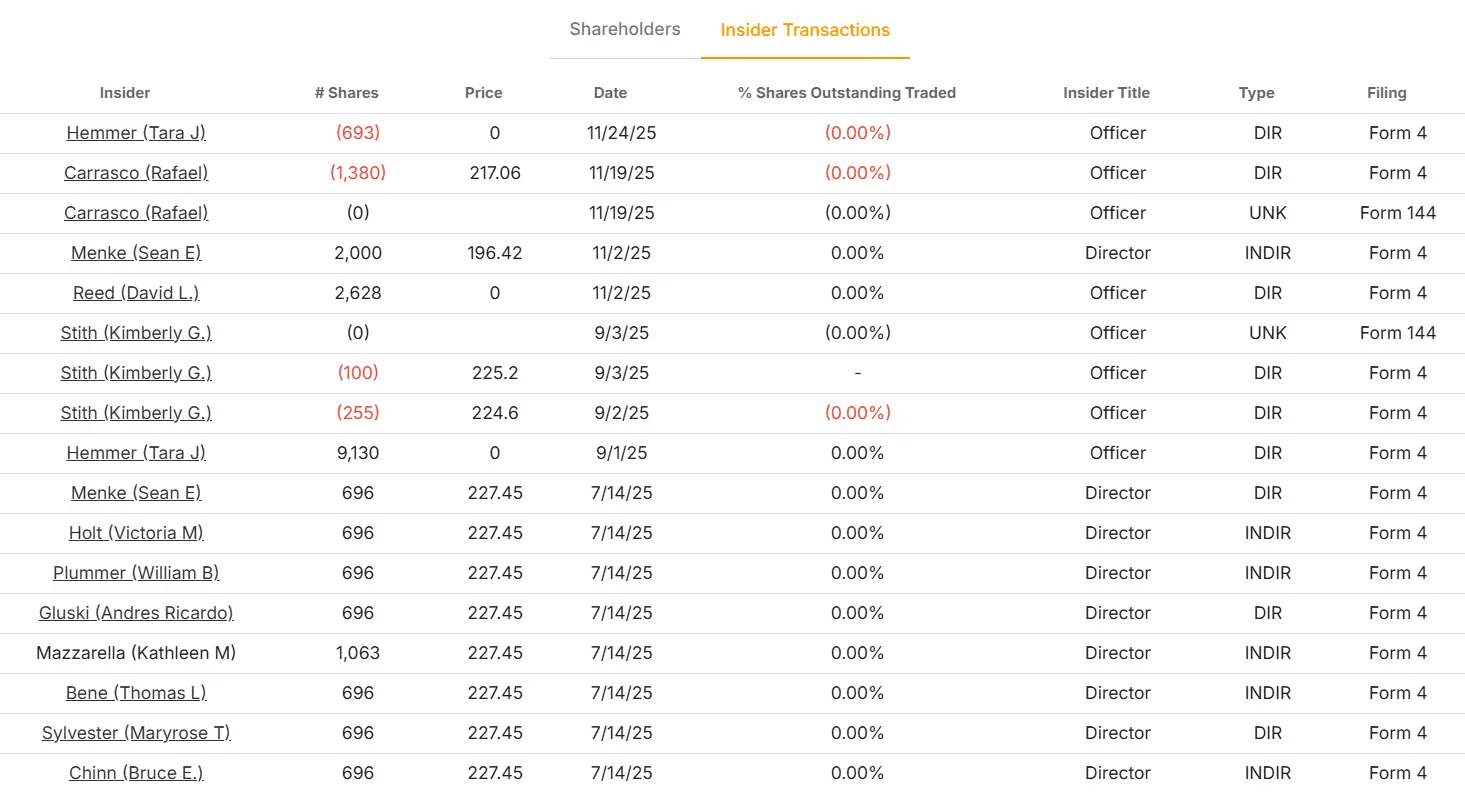Click Stith (Kimberly G.) on the 9/2/25 row
Viewport: 1465px width, 792px height.
click(136, 413)
